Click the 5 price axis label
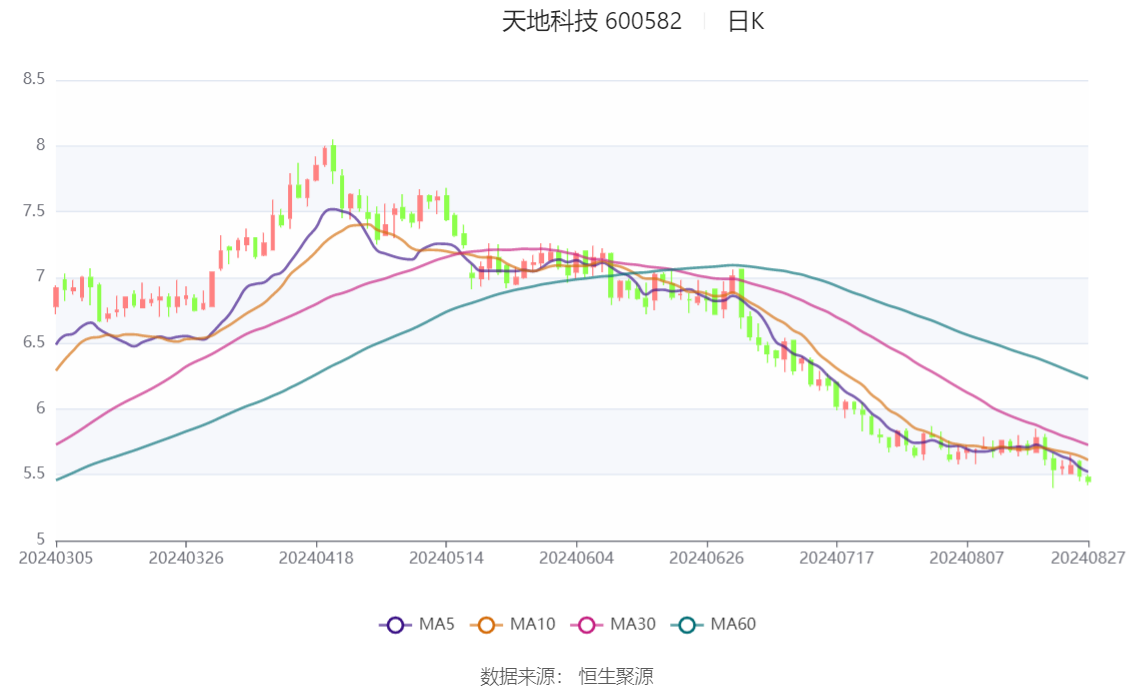Viewport: 1134px width, 689px height. 40,540
